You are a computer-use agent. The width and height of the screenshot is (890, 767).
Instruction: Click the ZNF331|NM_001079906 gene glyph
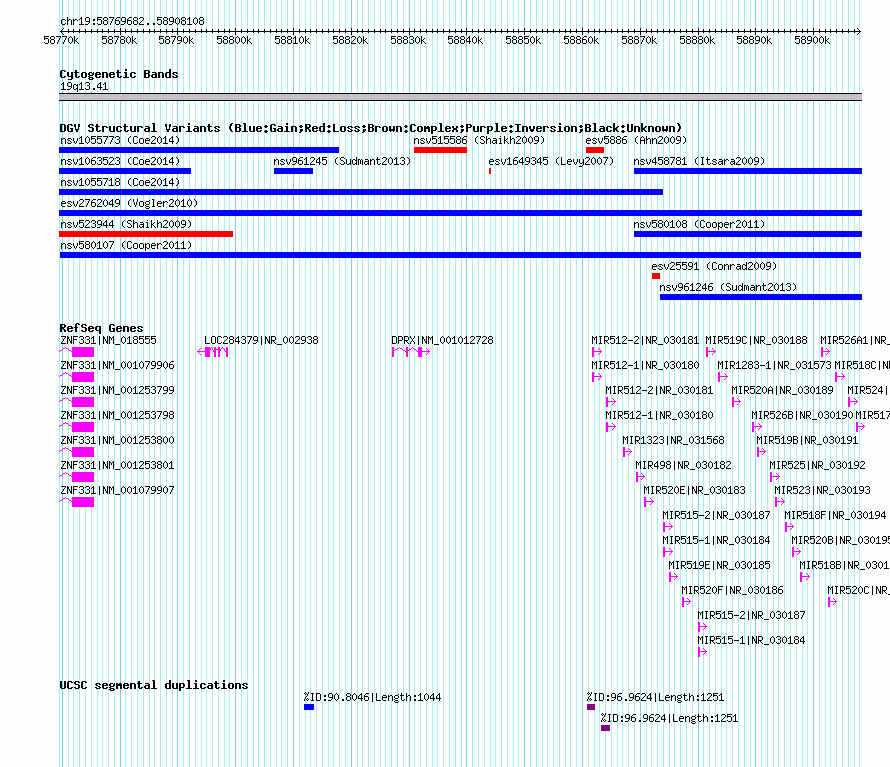pos(77,377)
